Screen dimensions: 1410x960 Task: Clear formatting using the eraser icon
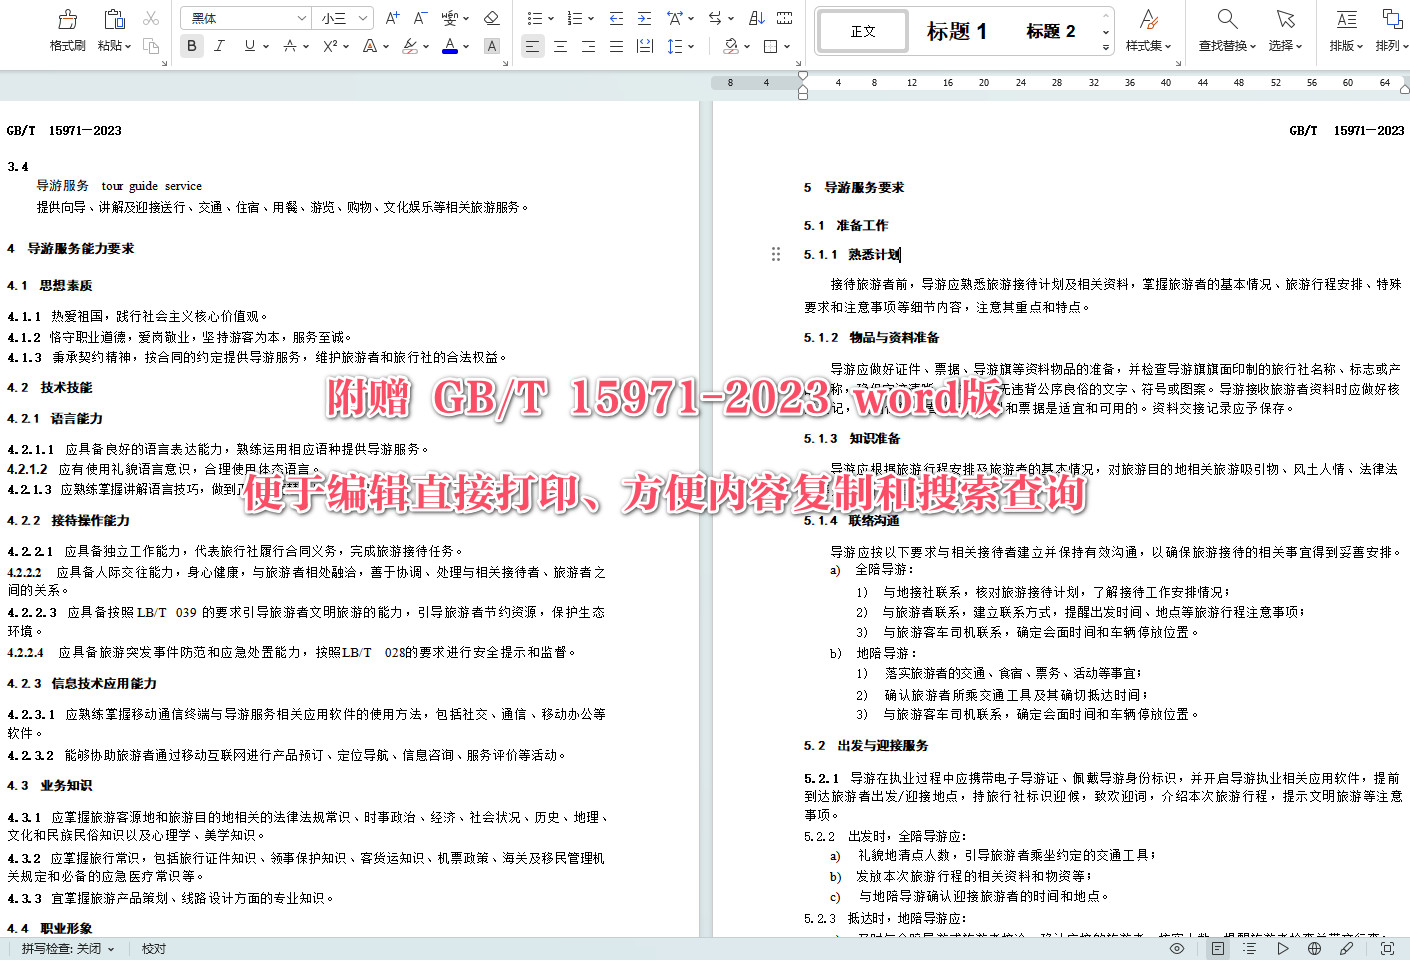[x=491, y=17]
